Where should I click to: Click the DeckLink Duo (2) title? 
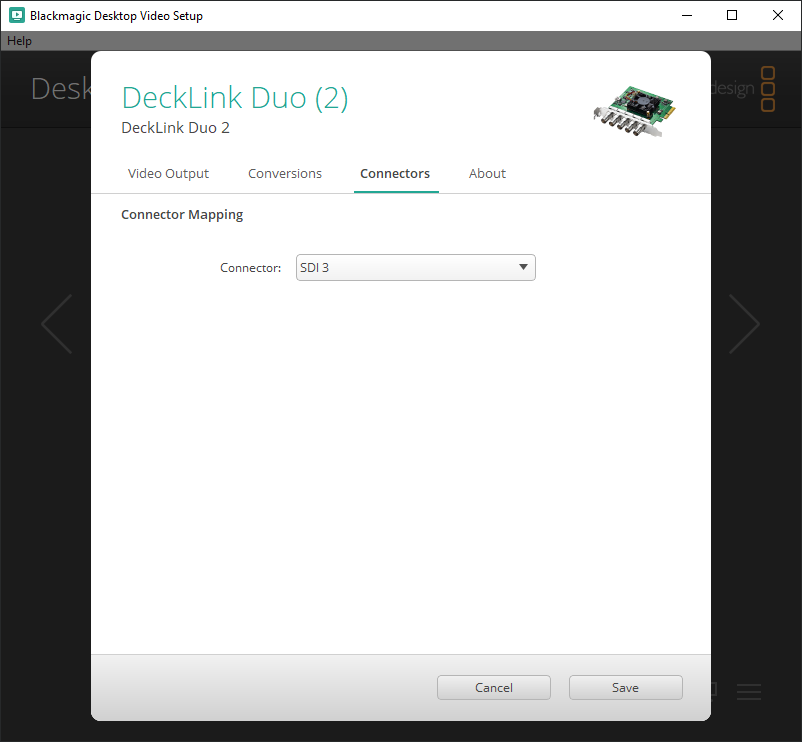235,98
